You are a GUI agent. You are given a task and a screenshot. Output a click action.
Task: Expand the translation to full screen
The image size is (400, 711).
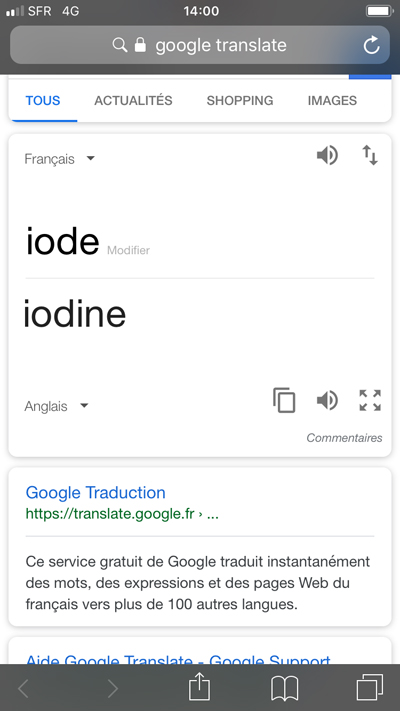point(370,400)
